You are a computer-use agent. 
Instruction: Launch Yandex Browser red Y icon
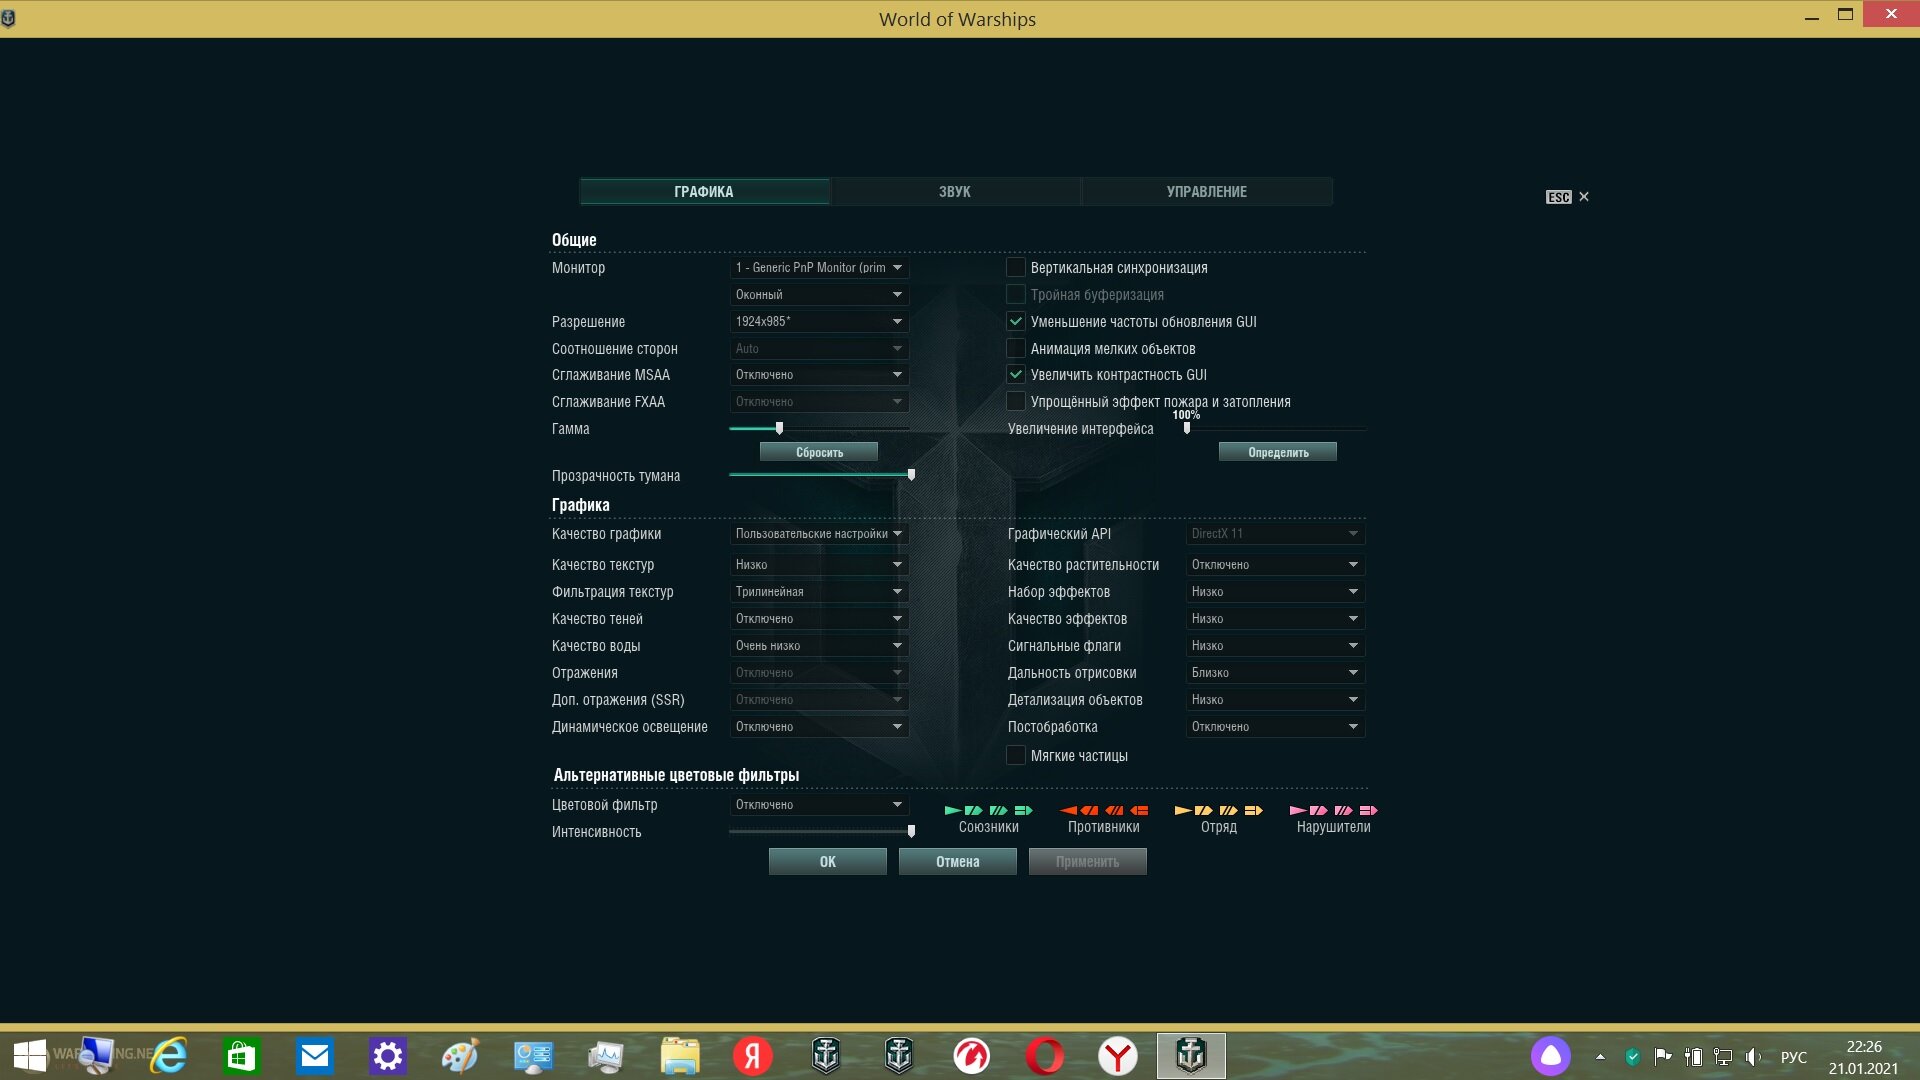pos(1117,1056)
